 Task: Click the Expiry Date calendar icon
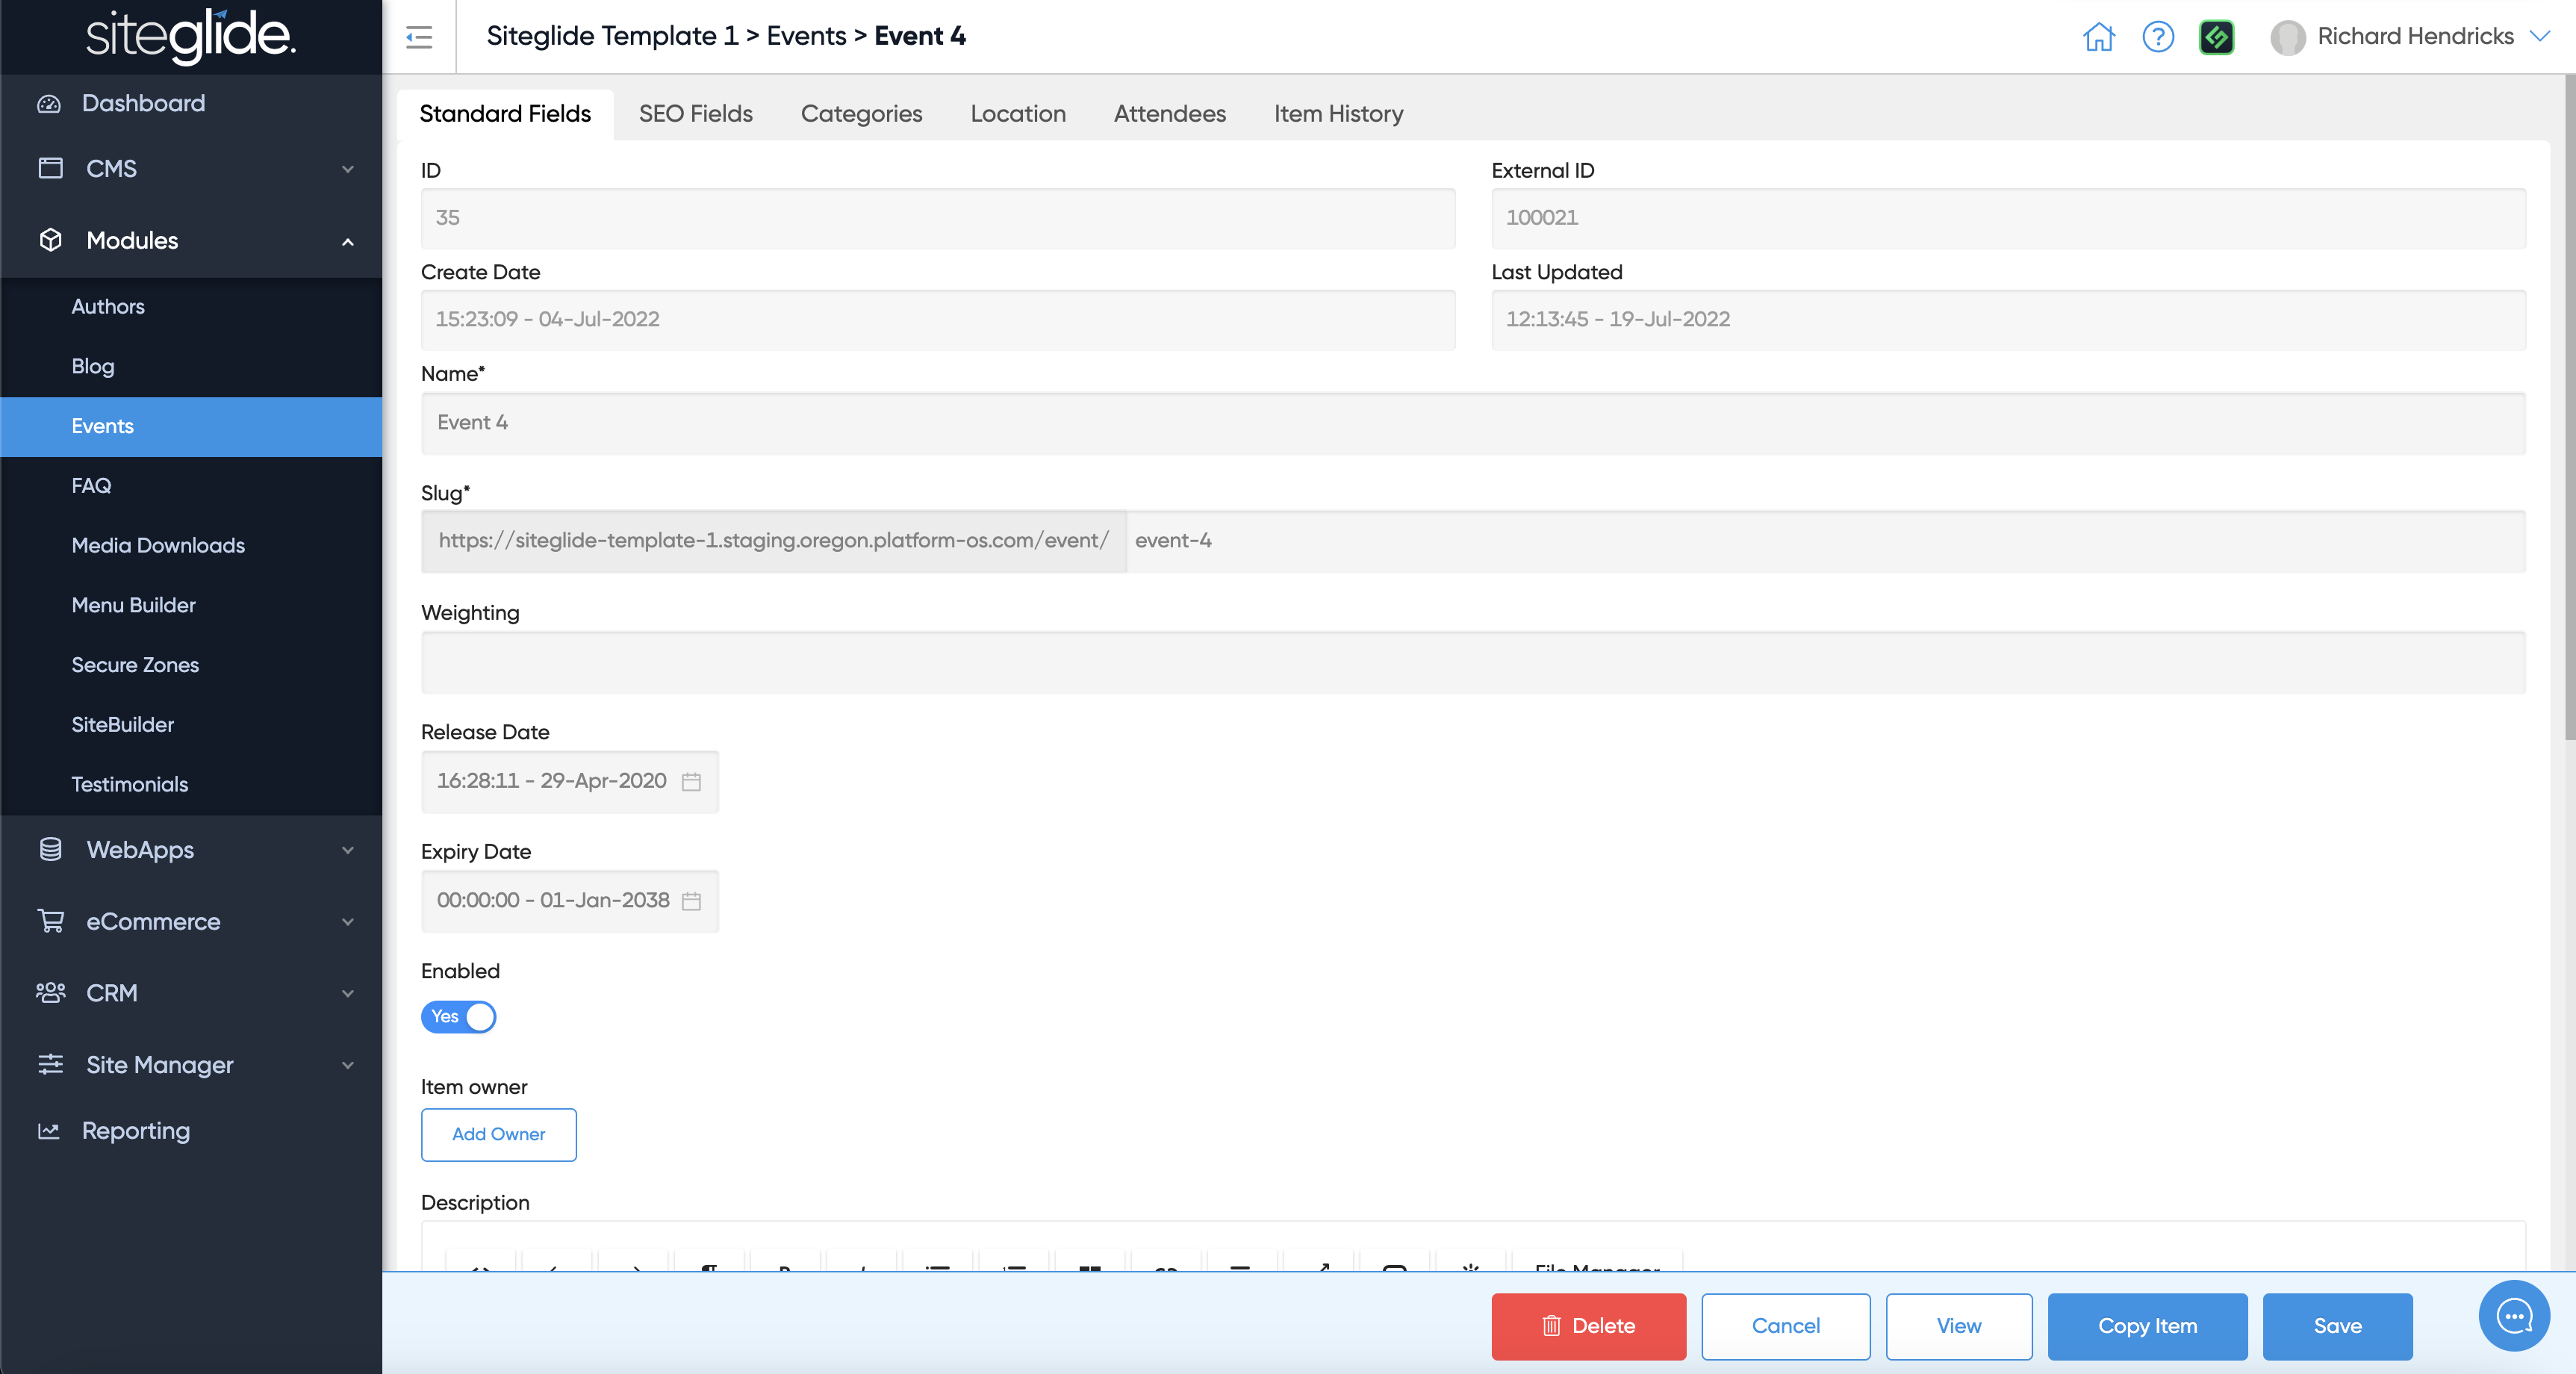click(x=691, y=901)
